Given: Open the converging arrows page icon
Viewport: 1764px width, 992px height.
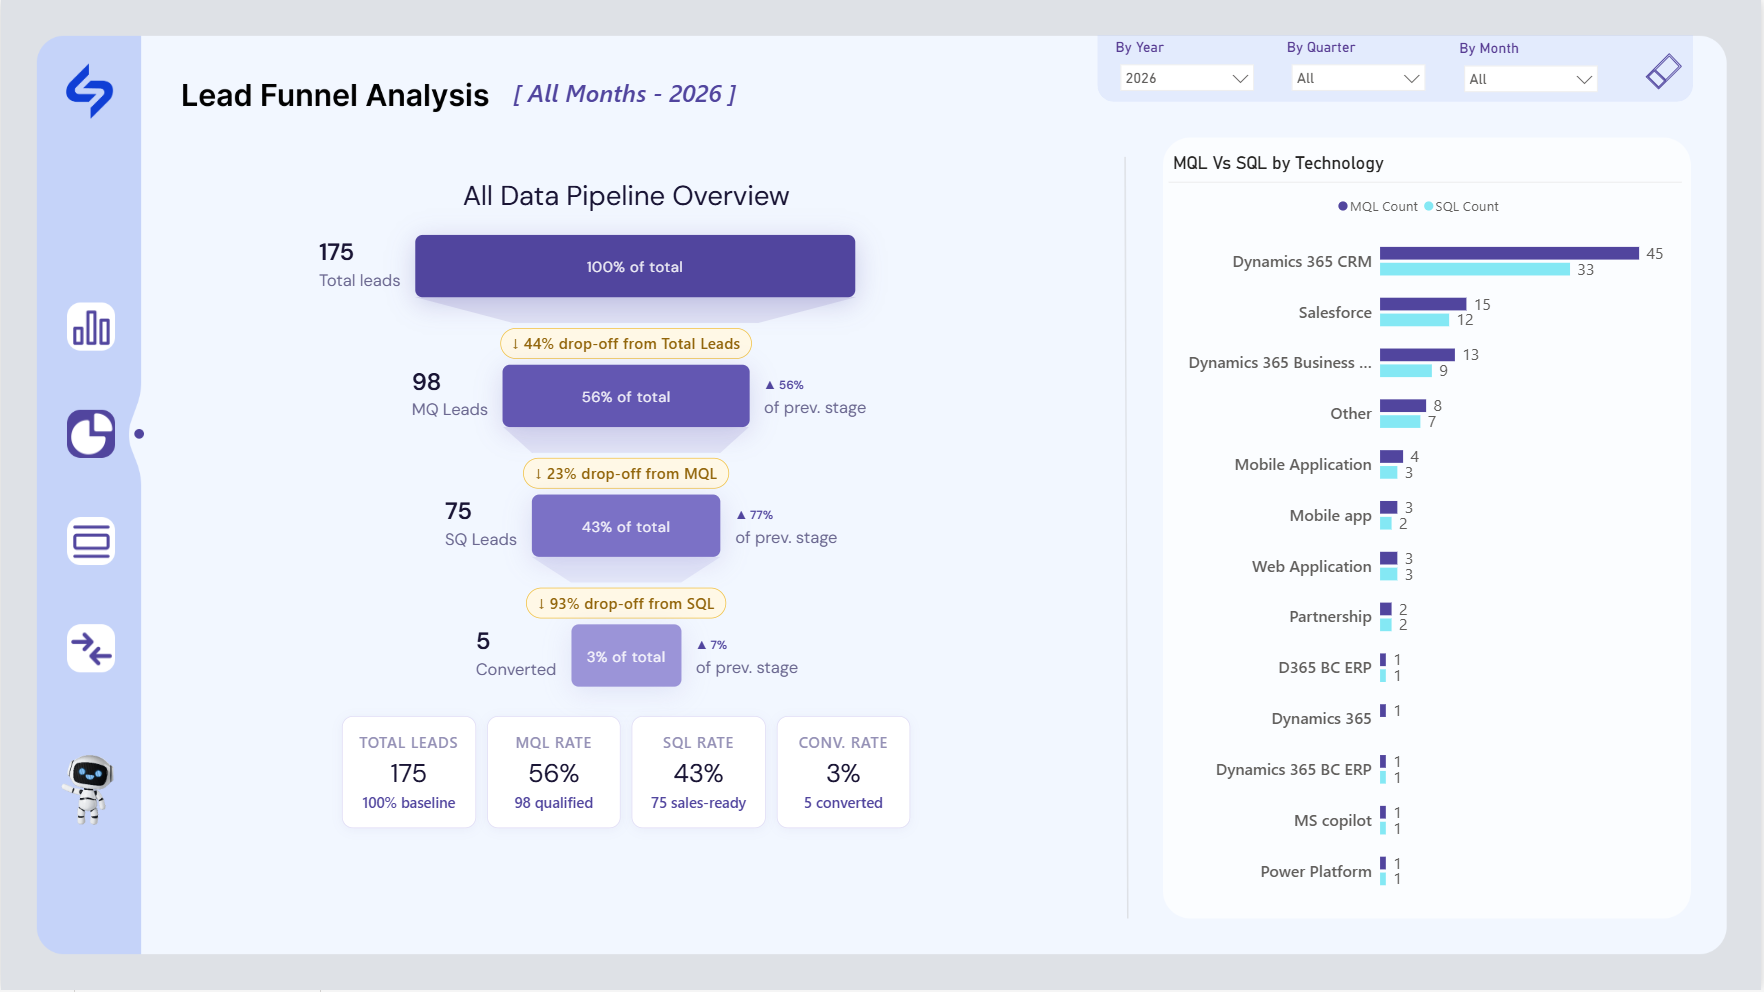Looking at the screenshot, I should point(91,648).
